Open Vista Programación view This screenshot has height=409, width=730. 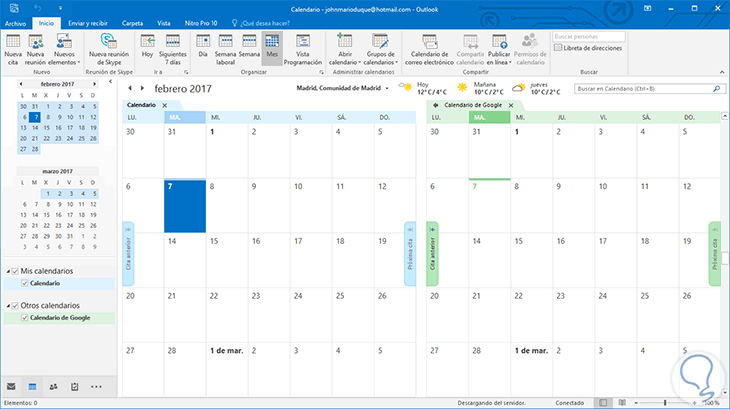(x=303, y=50)
